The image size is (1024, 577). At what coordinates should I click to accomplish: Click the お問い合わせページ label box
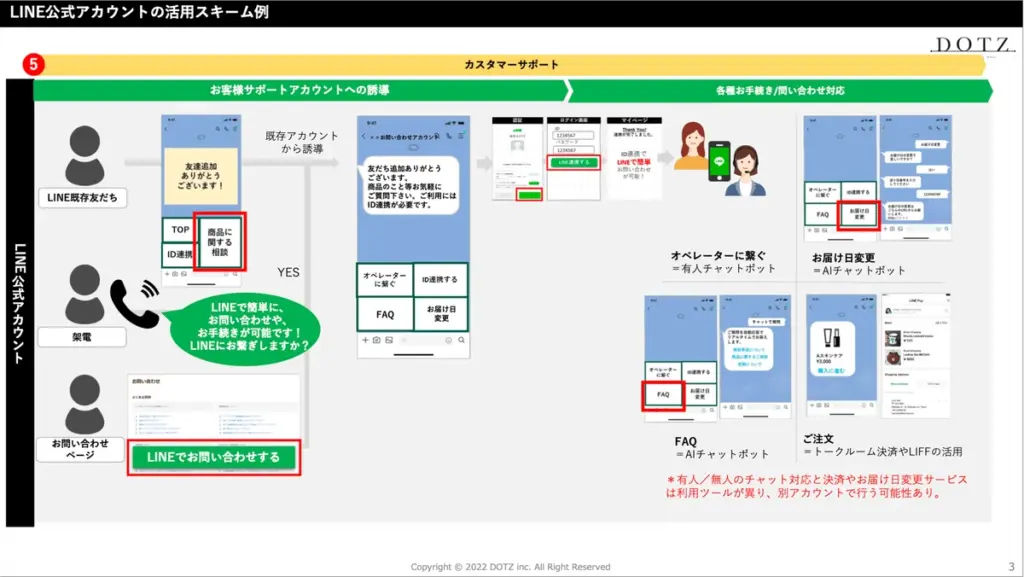[x=80, y=449]
